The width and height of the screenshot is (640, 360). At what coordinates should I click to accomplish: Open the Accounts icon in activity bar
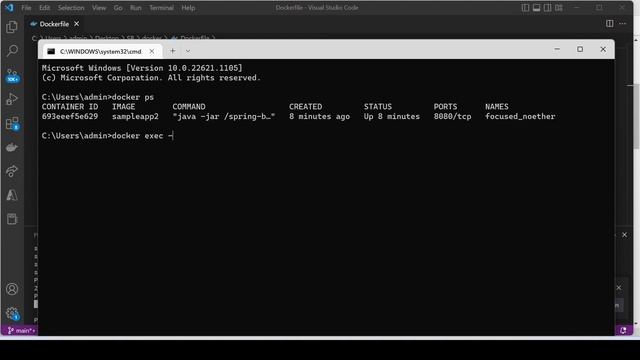pos(12,289)
